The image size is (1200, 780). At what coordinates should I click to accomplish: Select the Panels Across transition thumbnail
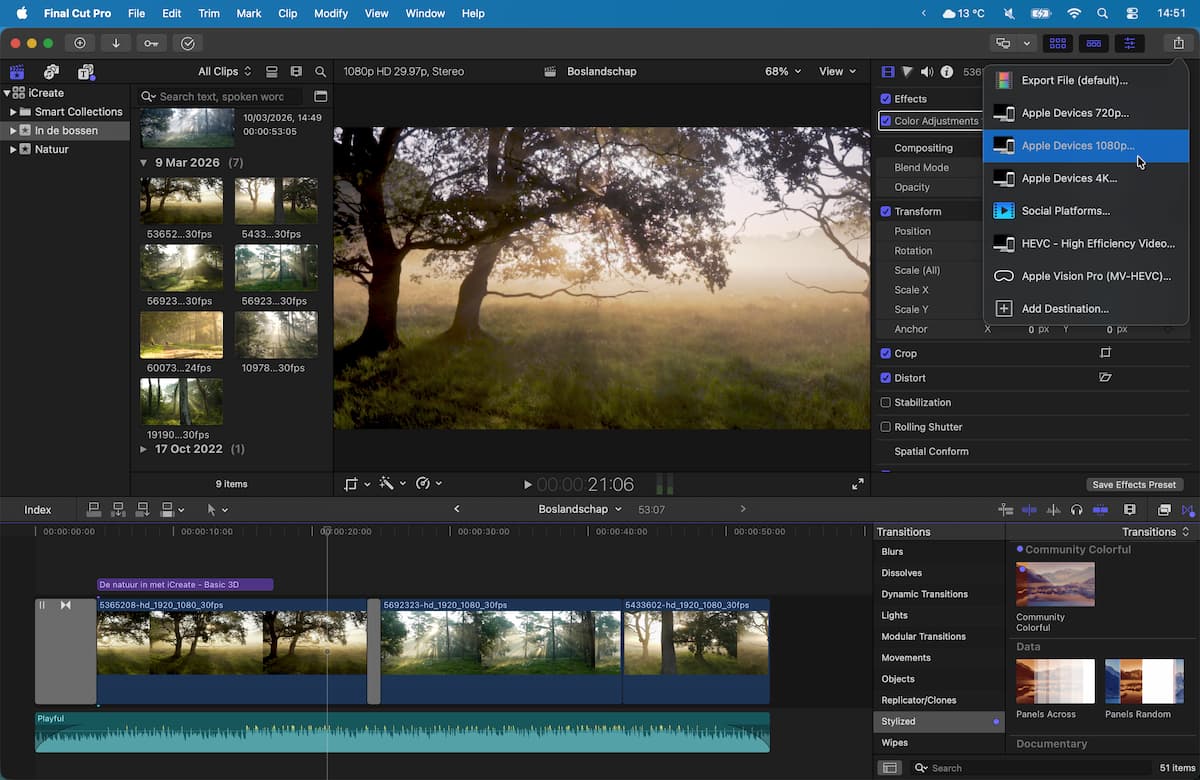point(1055,682)
